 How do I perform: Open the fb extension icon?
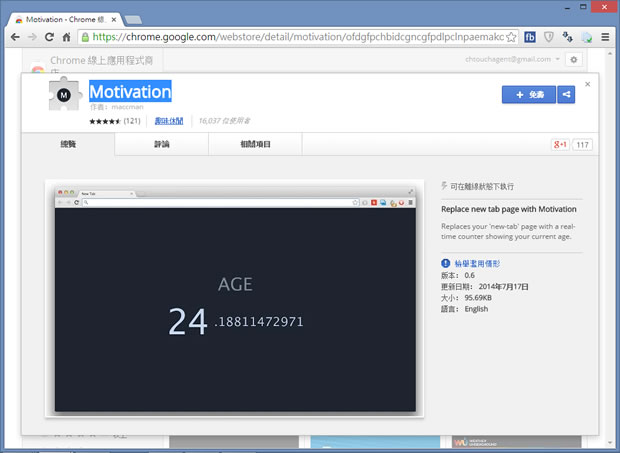point(530,37)
